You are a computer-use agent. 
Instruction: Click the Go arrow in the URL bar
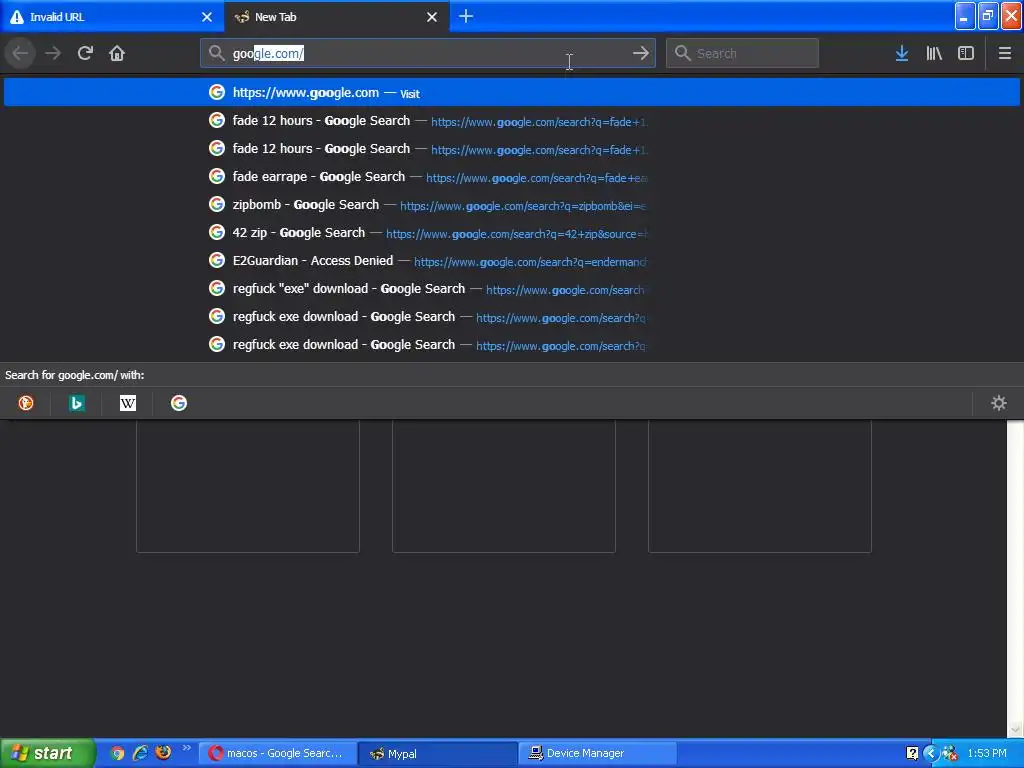pyautogui.click(x=641, y=53)
